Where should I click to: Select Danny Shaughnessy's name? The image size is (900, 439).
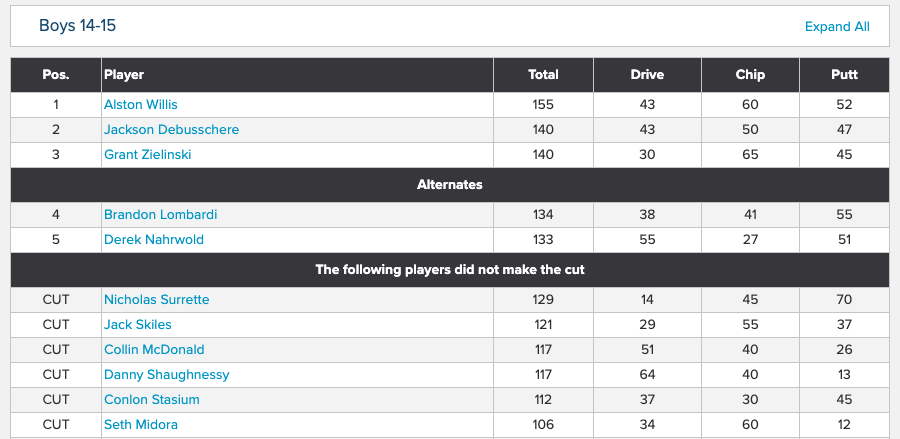pyautogui.click(x=166, y=375)
